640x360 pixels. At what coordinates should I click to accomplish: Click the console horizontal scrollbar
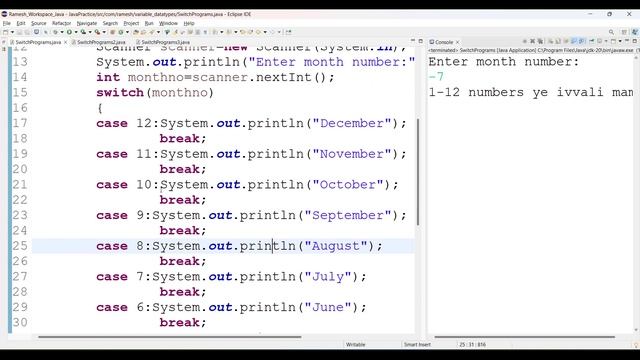524,337
